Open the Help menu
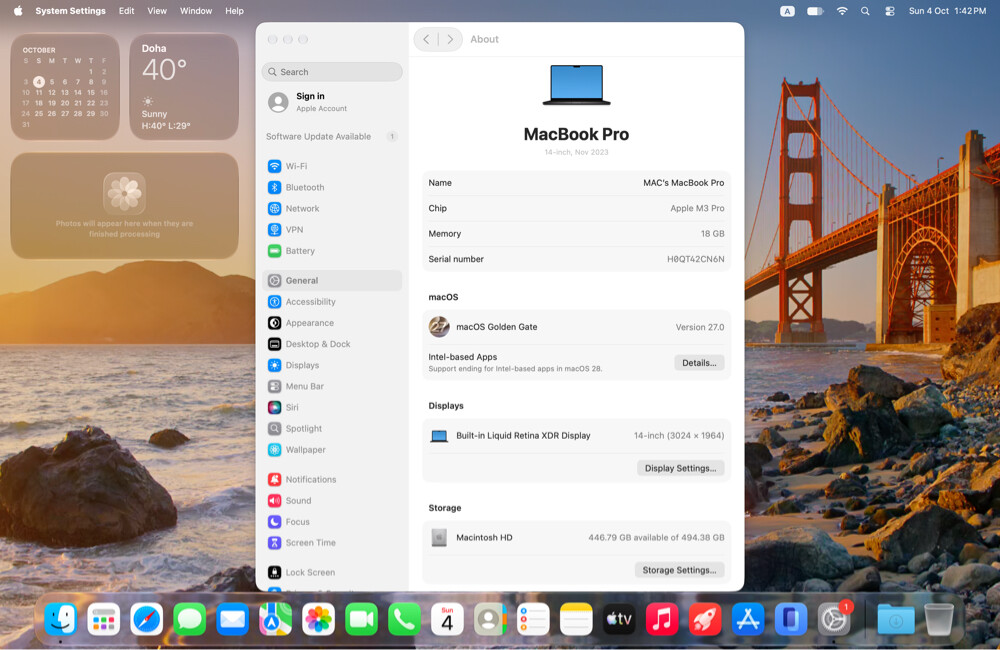This screenshot has height=650, width=1000. tap(234, 11)
